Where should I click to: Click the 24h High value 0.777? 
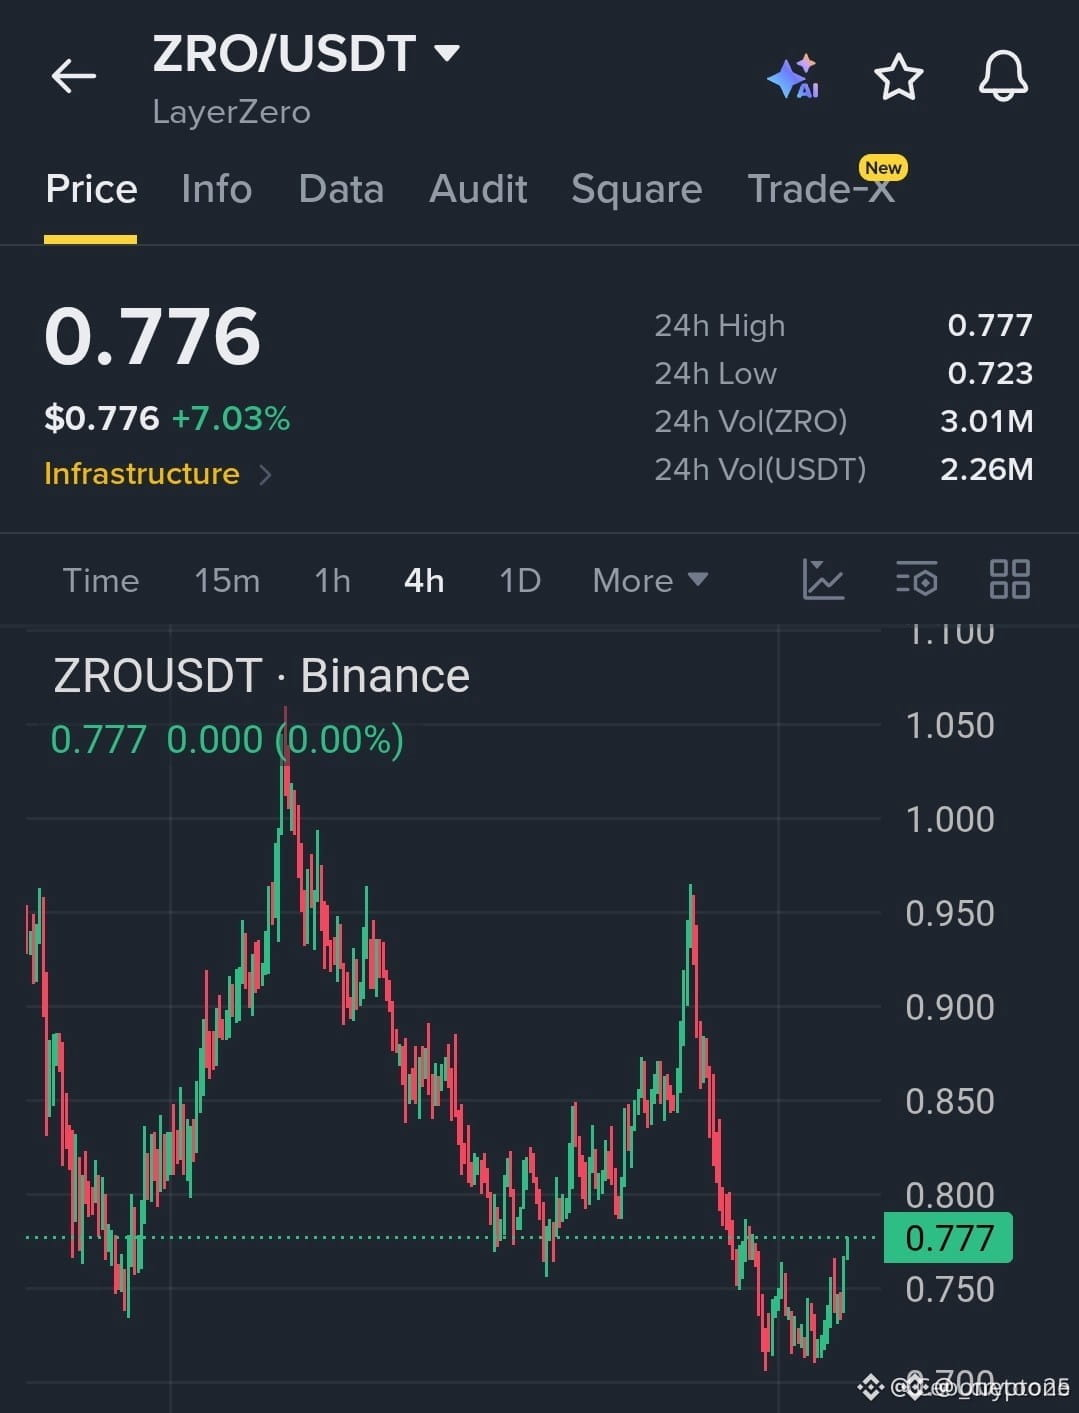point(990,325)
